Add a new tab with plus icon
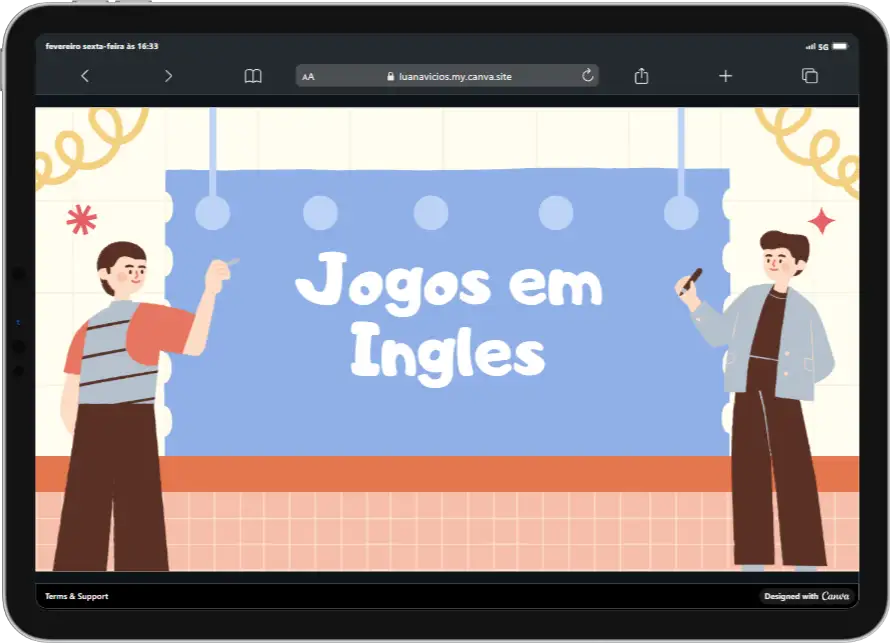The image size is (890, 643). pos(726,76)
